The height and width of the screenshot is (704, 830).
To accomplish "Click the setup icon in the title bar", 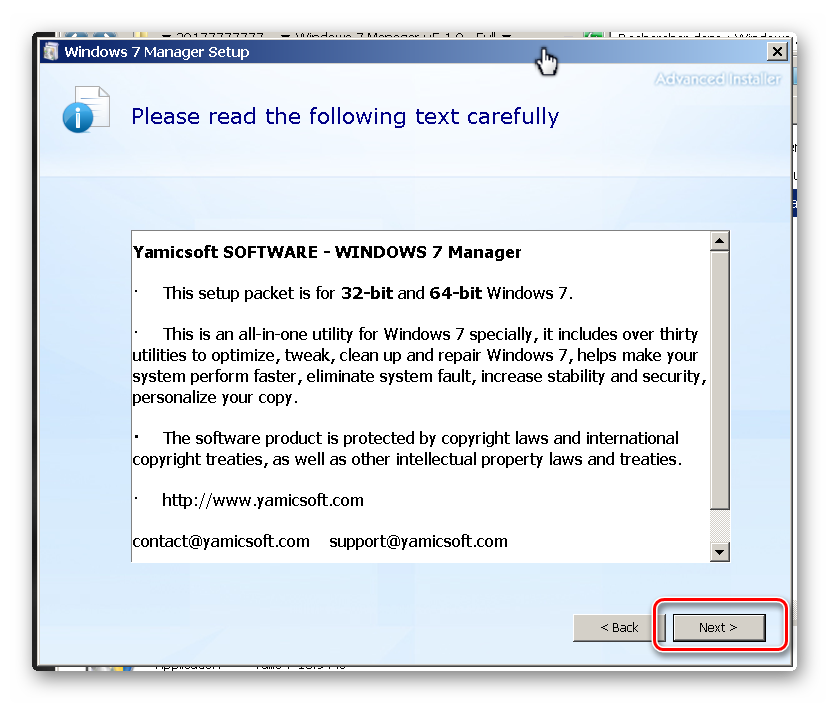I will (50, 52).
